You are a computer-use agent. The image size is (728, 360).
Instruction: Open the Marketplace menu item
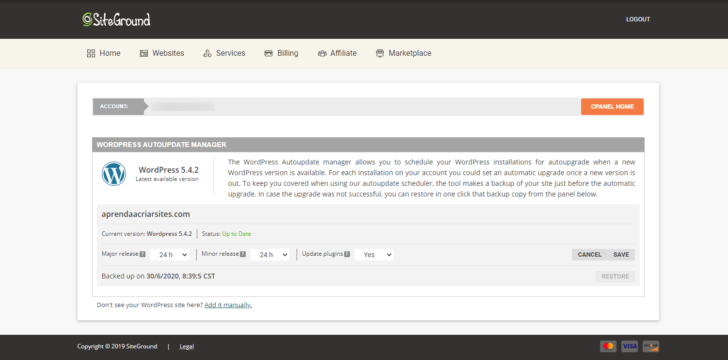click(403, 53)
